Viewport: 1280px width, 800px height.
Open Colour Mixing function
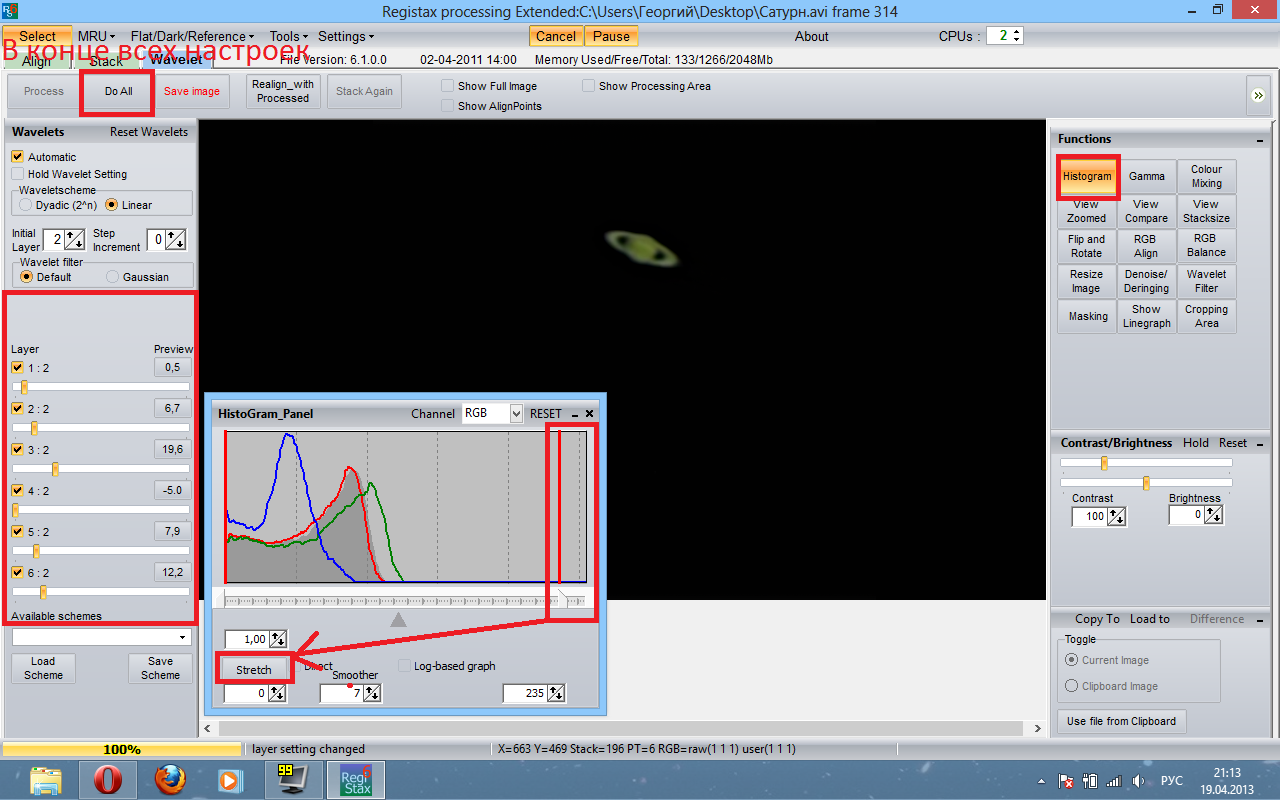pyautogui.click(x=1206, y=176)
